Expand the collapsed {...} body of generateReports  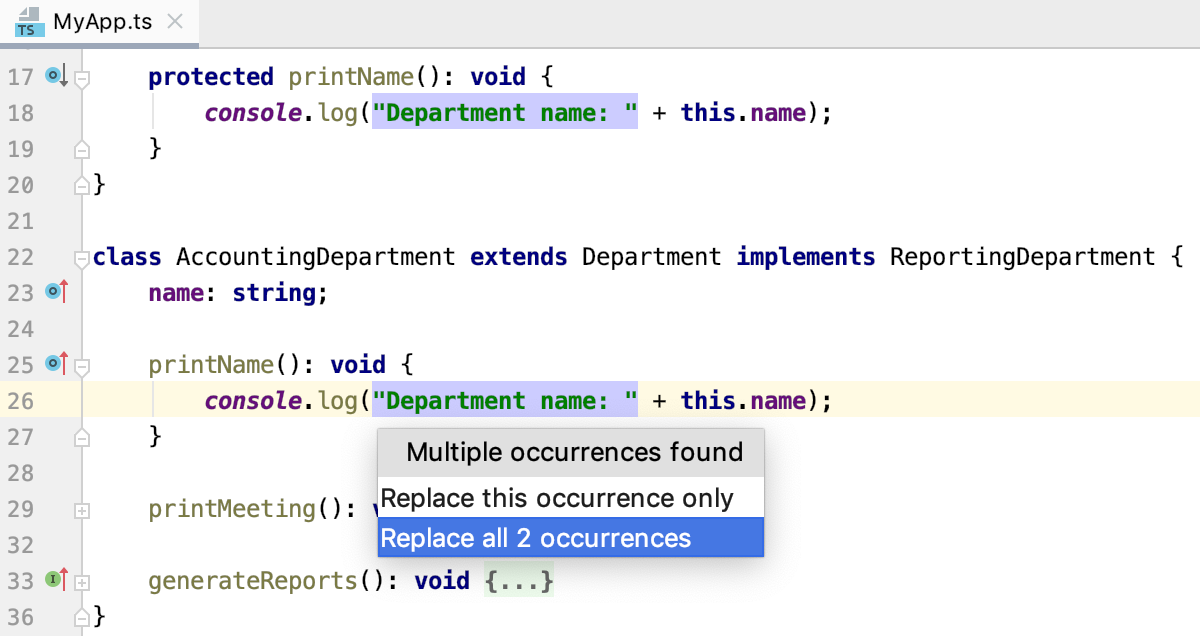[519, 578]
